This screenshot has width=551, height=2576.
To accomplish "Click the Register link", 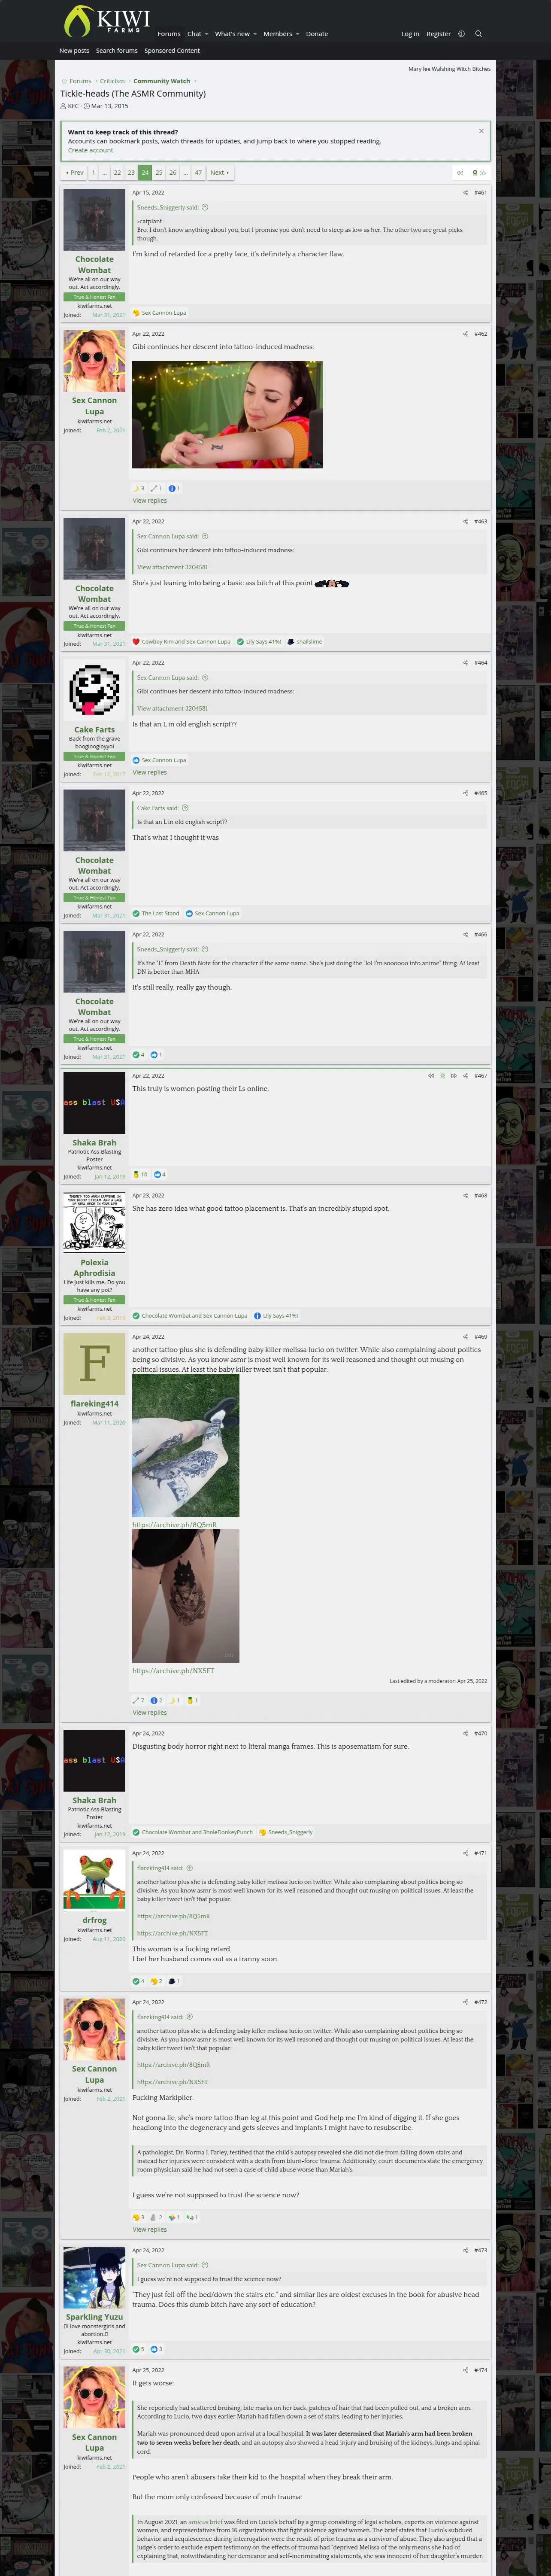I will pos(438,34).
